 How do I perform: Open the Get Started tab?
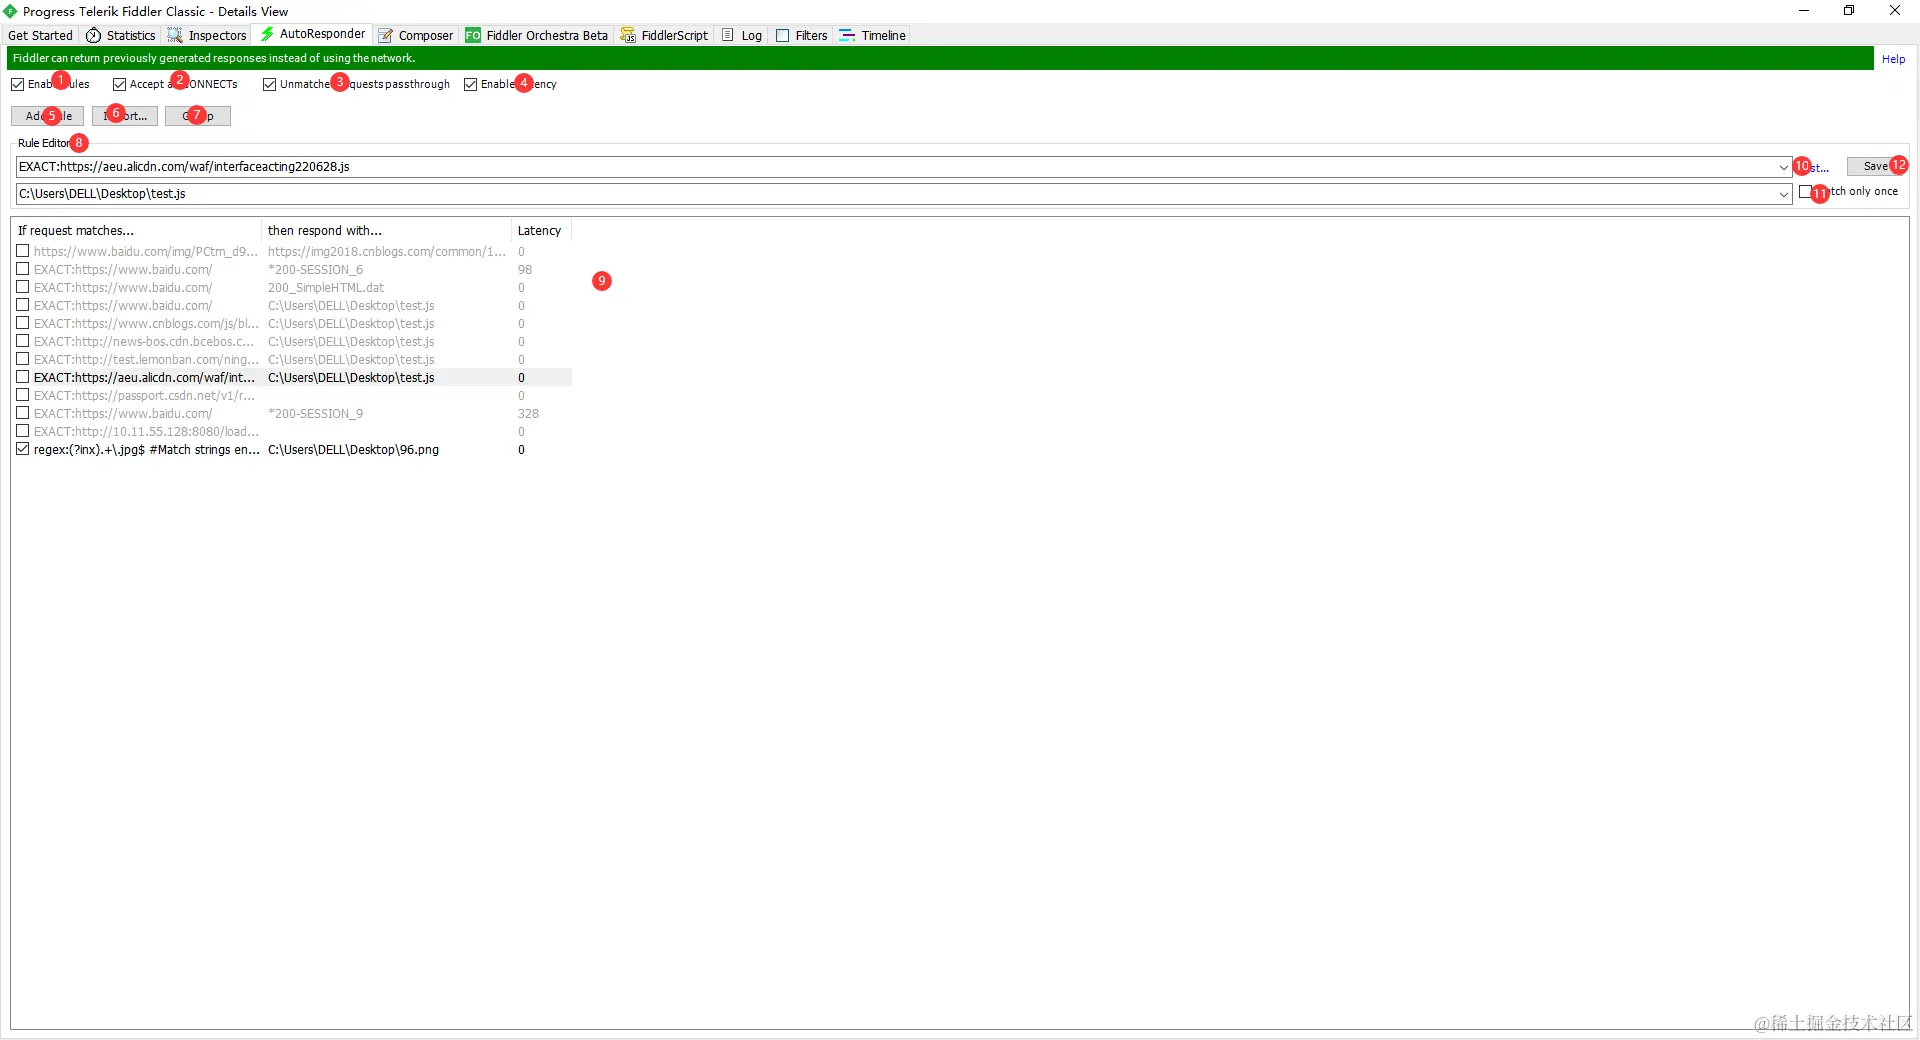click(x=40, y=35)
